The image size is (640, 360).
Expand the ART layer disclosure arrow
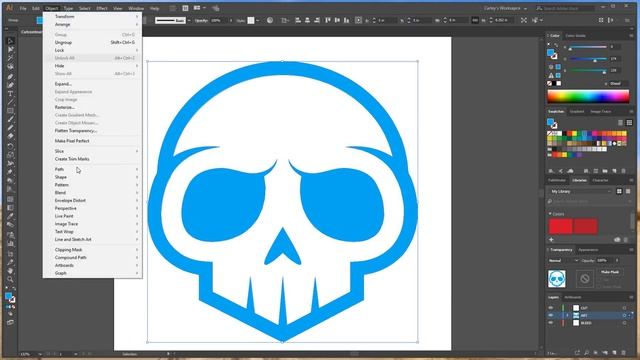[567, 316]
